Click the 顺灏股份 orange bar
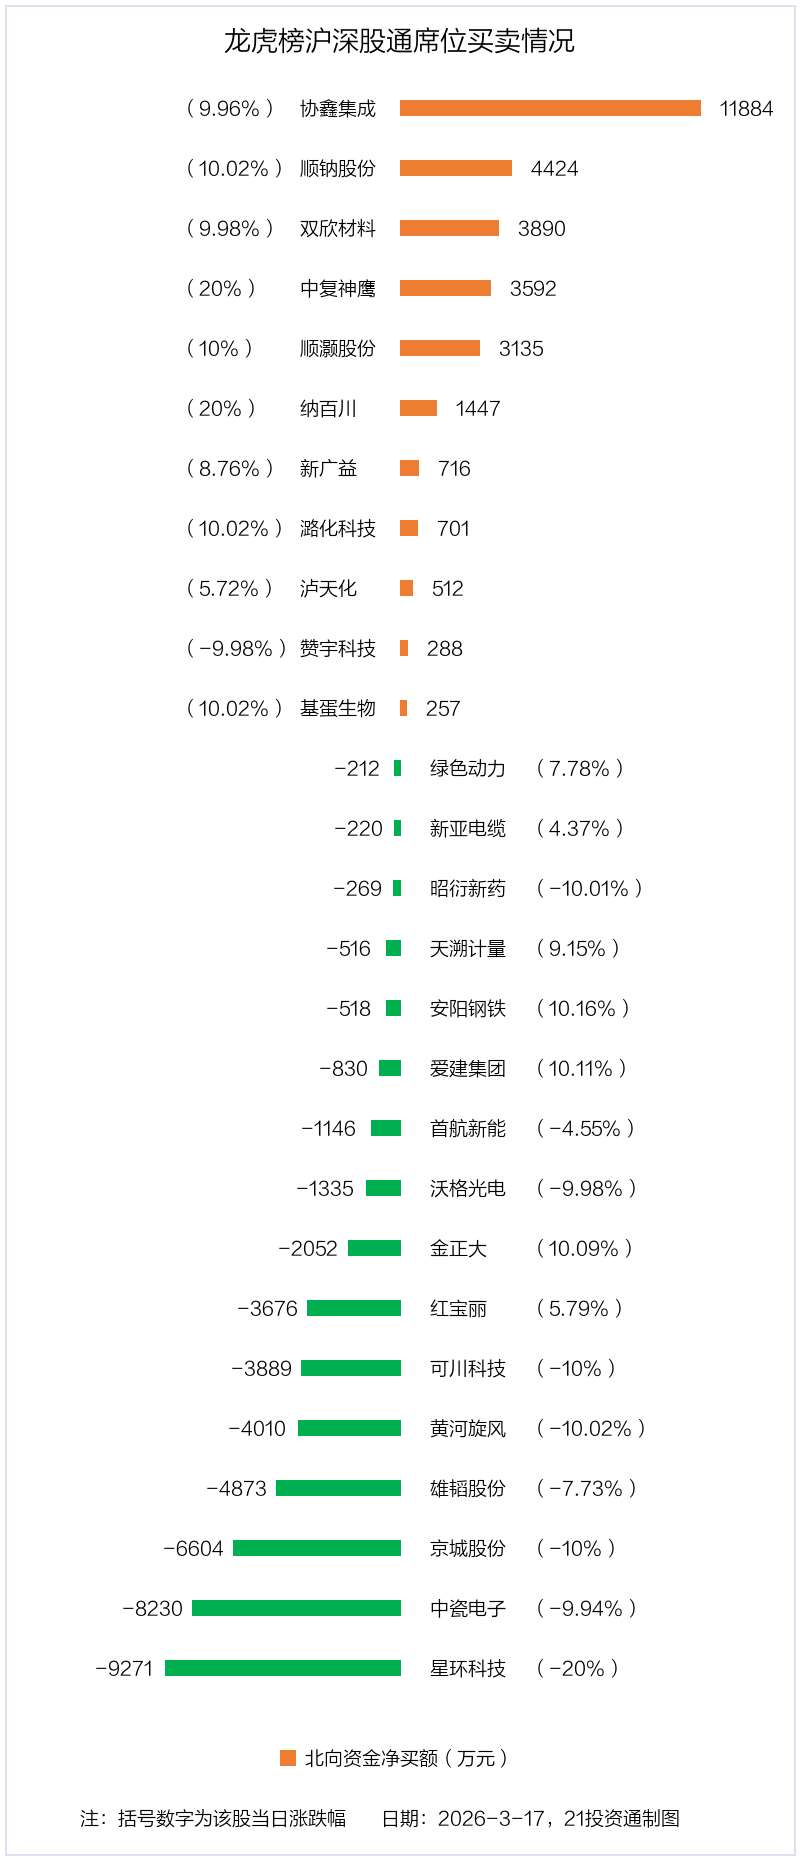Screen dimensions: 800x1860 click(440, 348)
